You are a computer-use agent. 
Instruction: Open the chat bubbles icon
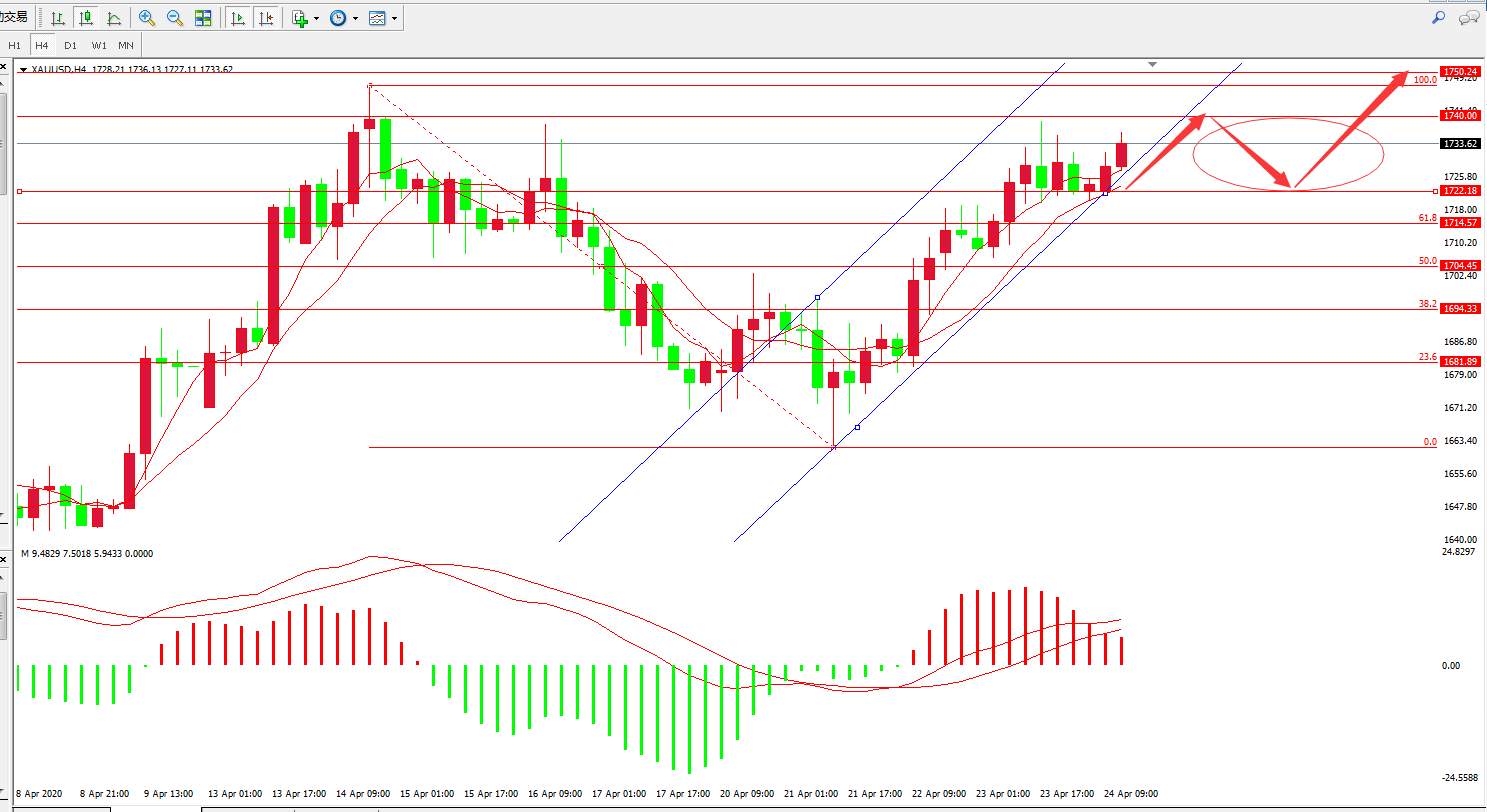coord(1469,17)
